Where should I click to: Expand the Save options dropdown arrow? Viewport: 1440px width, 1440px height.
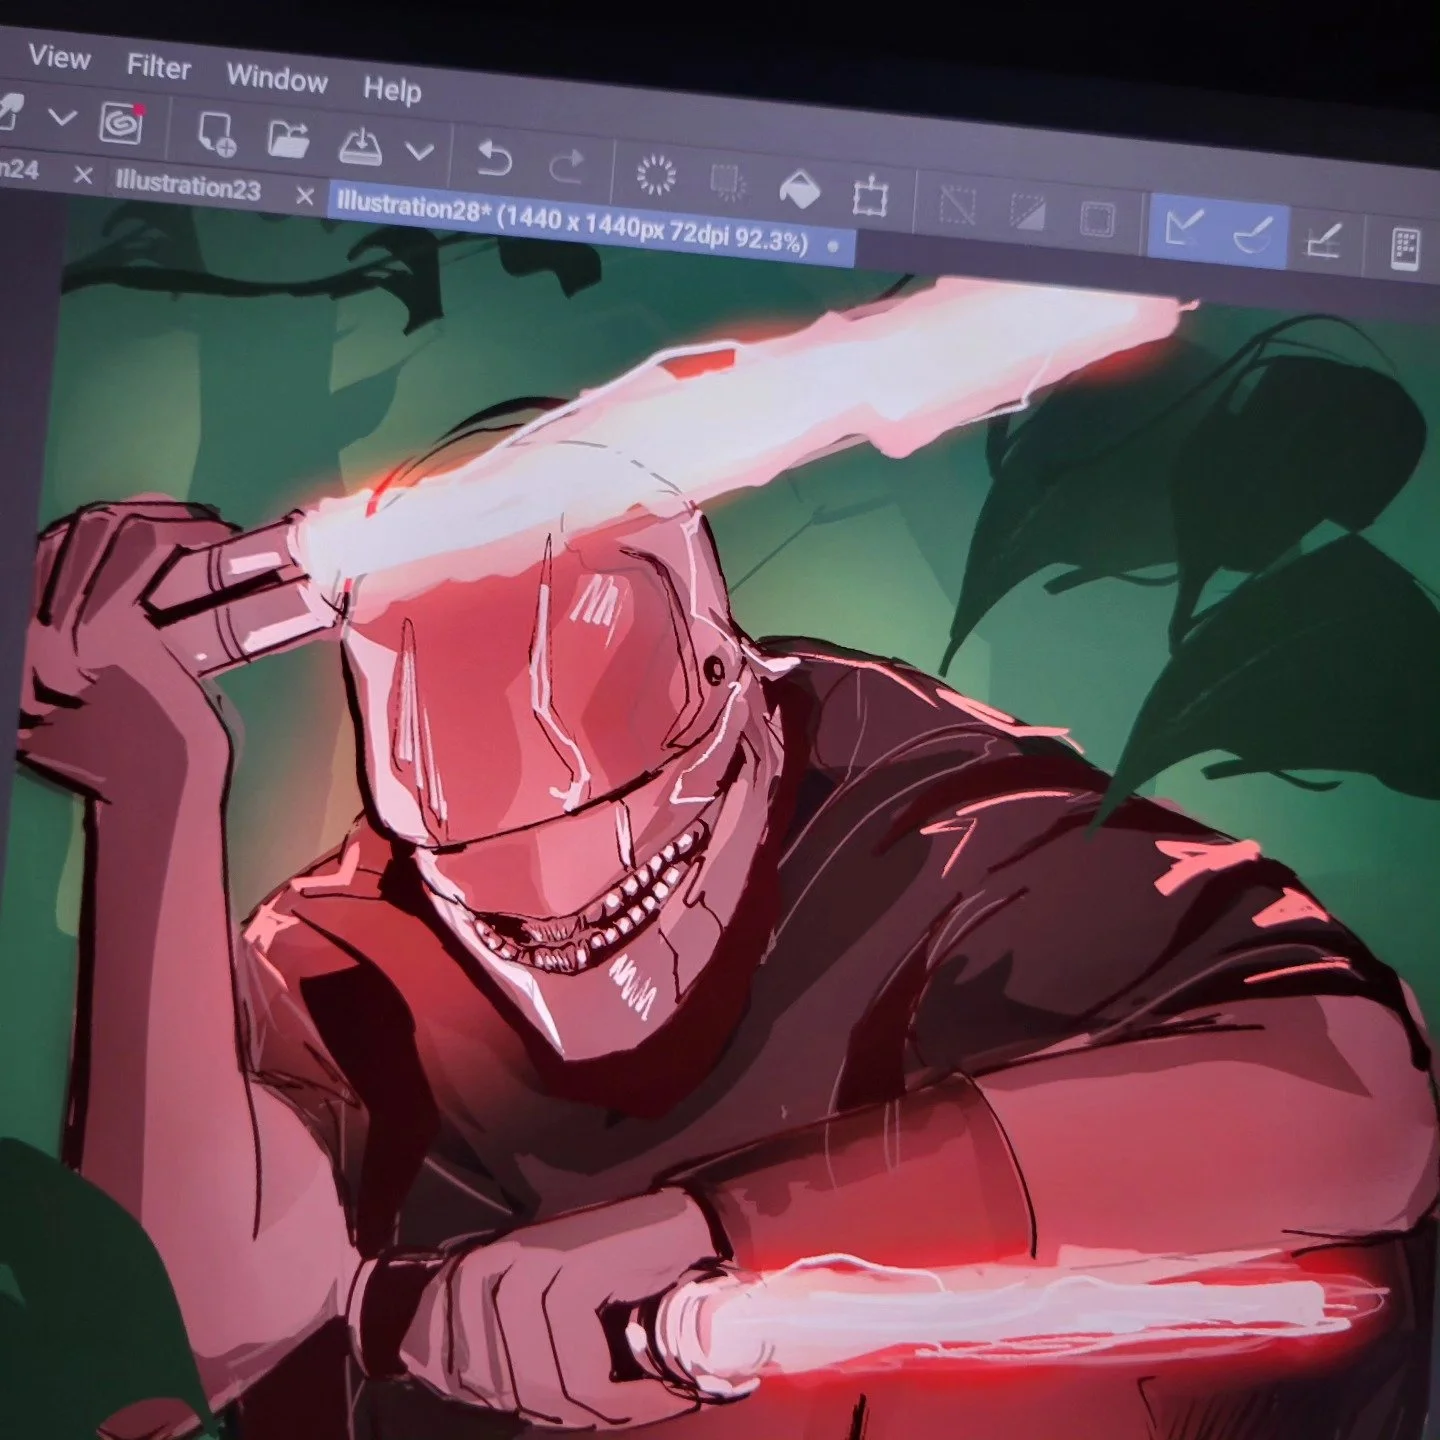point(420,152)
